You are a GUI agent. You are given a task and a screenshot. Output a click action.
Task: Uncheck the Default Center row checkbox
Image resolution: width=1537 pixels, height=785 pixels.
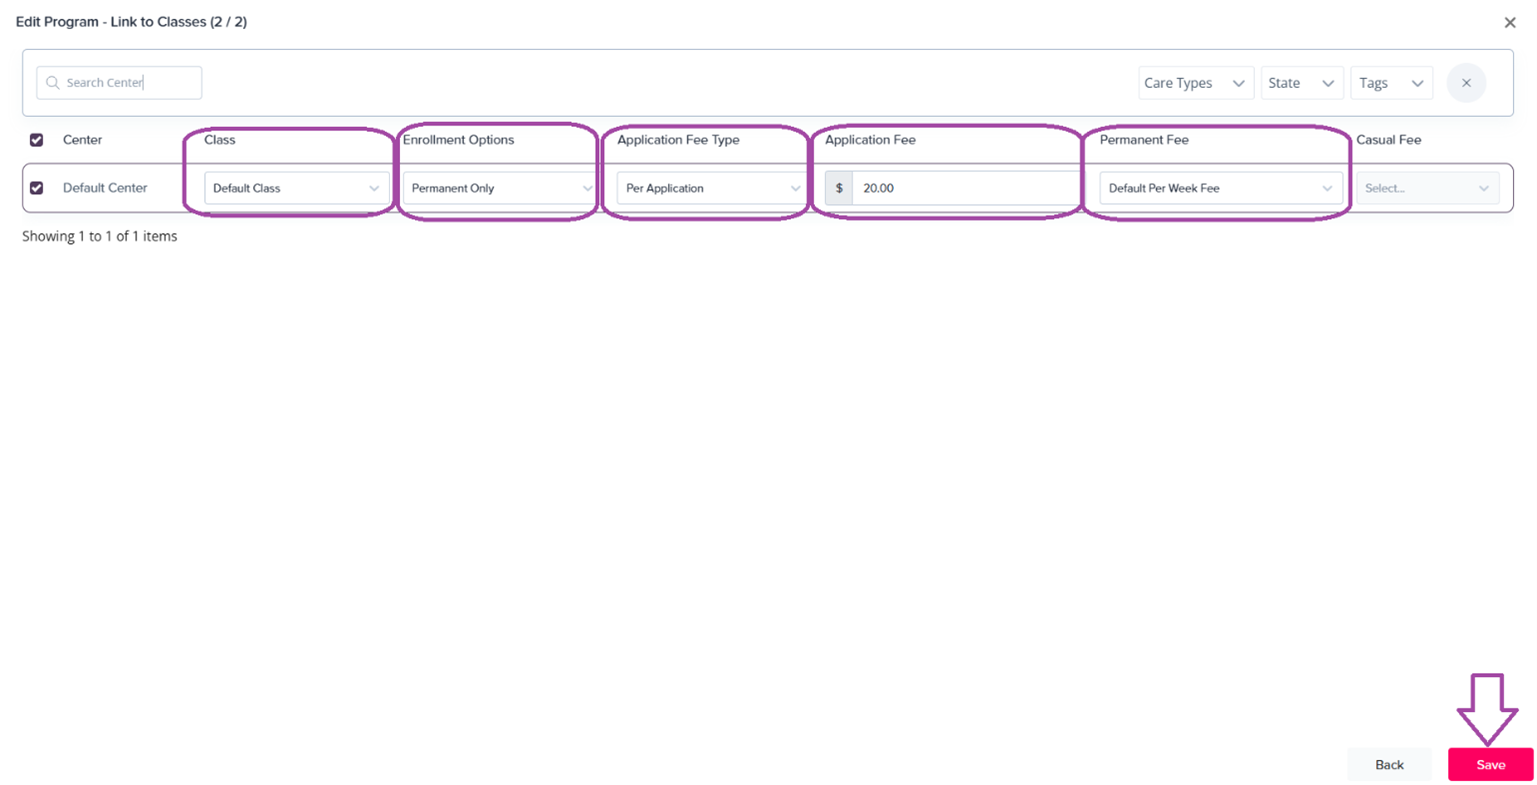click(36, 187)
